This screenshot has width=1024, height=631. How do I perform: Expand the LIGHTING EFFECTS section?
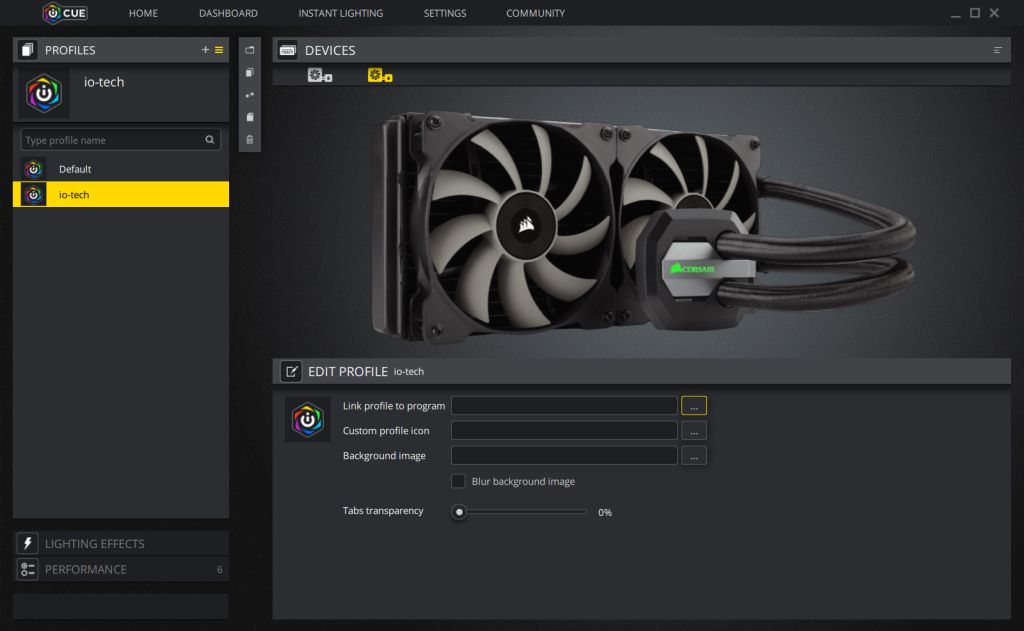tap(121, 543)
